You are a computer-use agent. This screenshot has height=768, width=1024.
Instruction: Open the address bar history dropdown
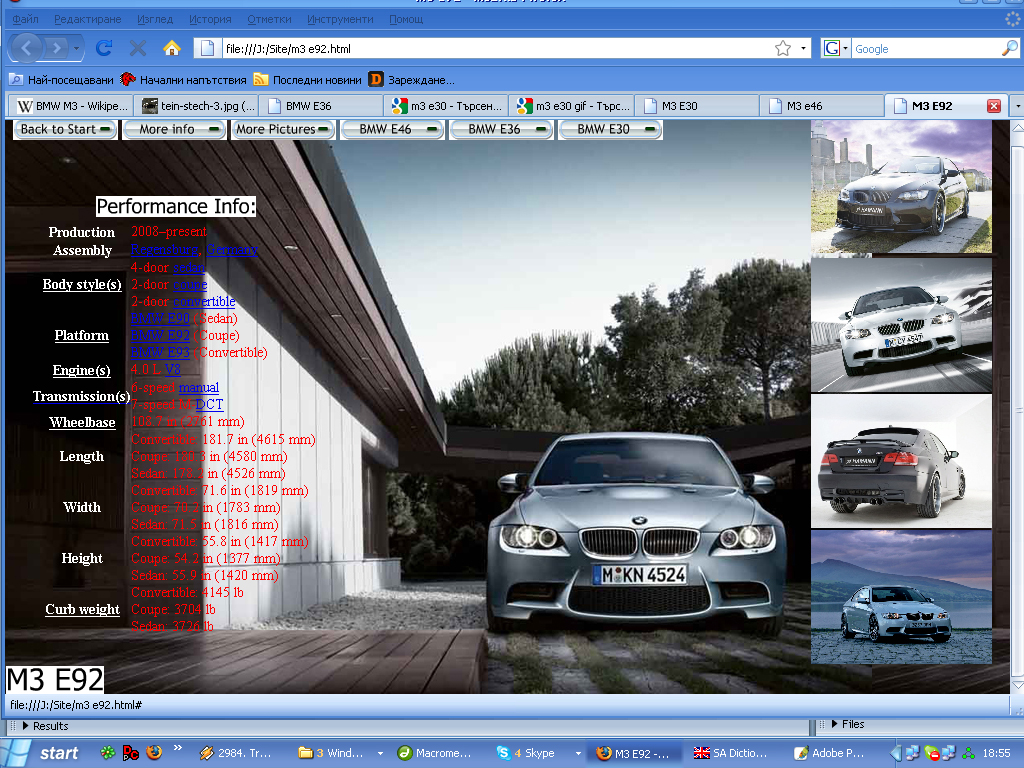(803, 48)
